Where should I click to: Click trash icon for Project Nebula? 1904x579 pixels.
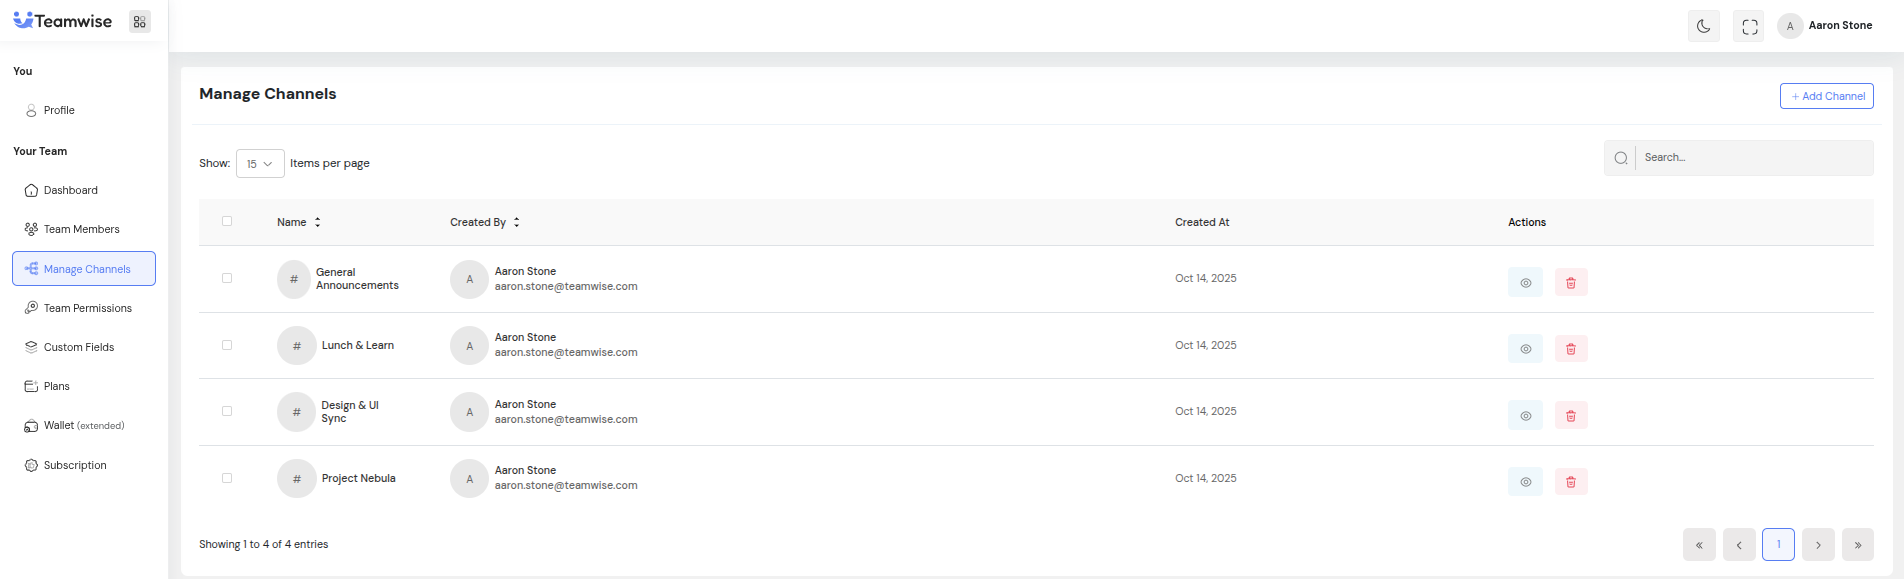[1570, 482]
